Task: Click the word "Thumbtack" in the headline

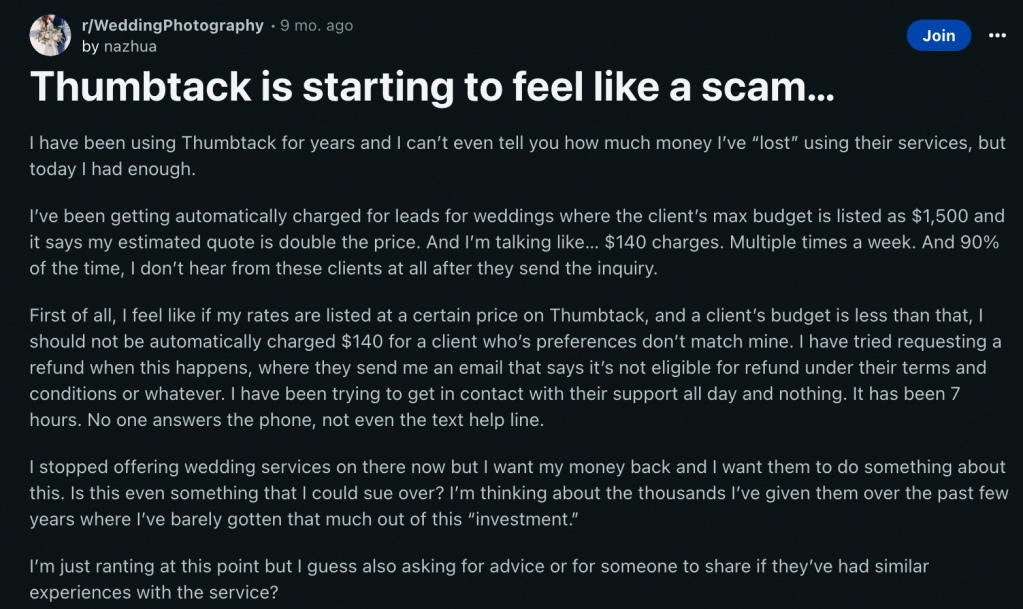Action: (x=141, y=88)
